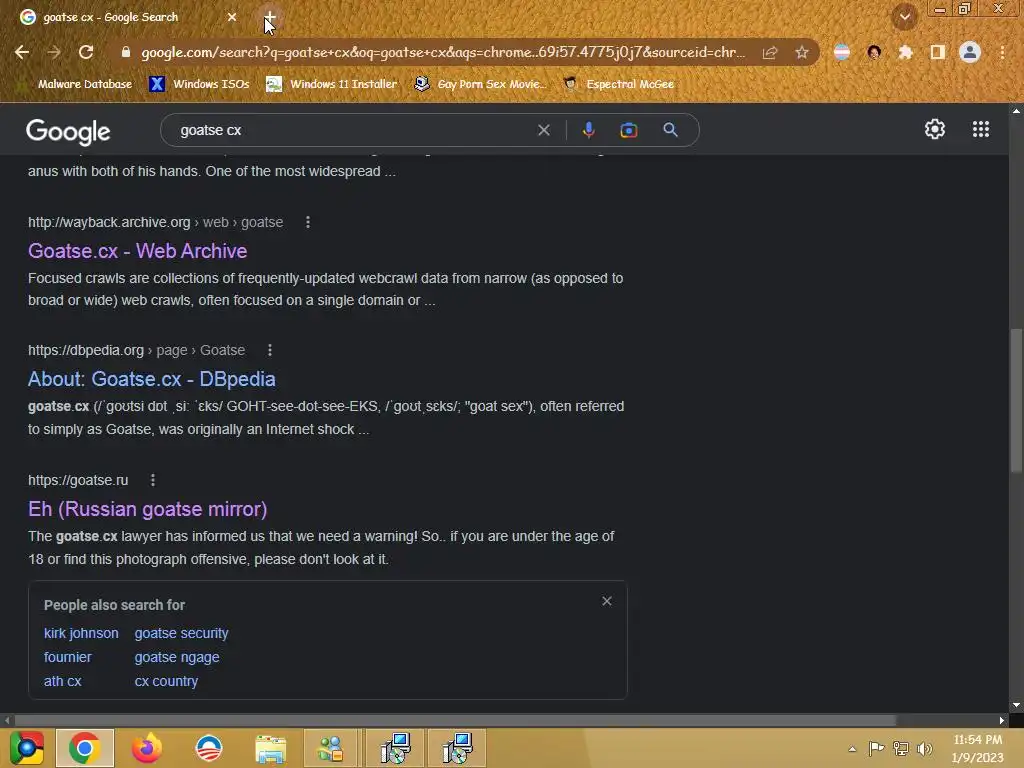Focus the Google search input field

tap(353, 130)
